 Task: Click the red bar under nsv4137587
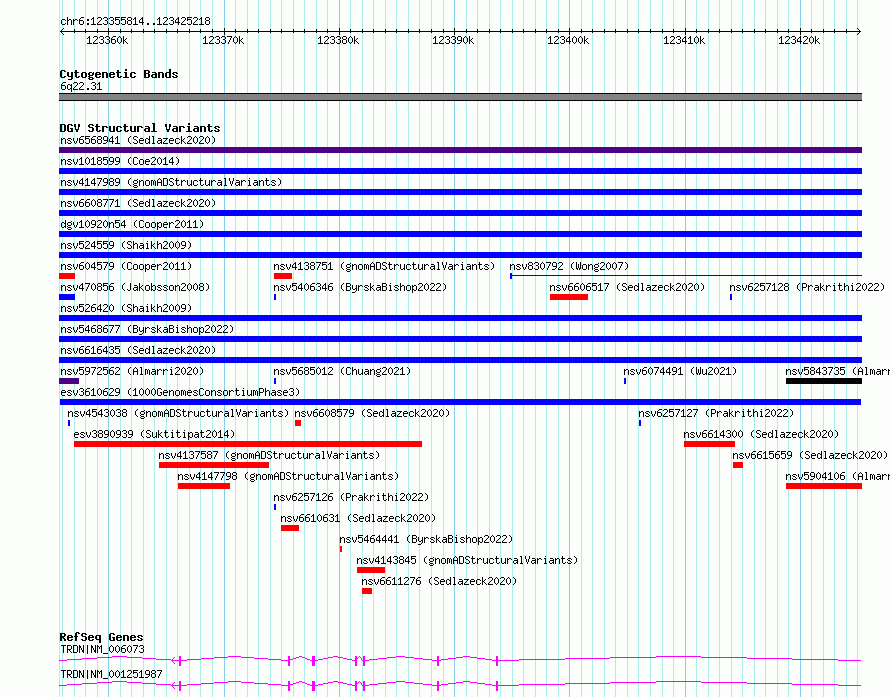tap(214, 465)
